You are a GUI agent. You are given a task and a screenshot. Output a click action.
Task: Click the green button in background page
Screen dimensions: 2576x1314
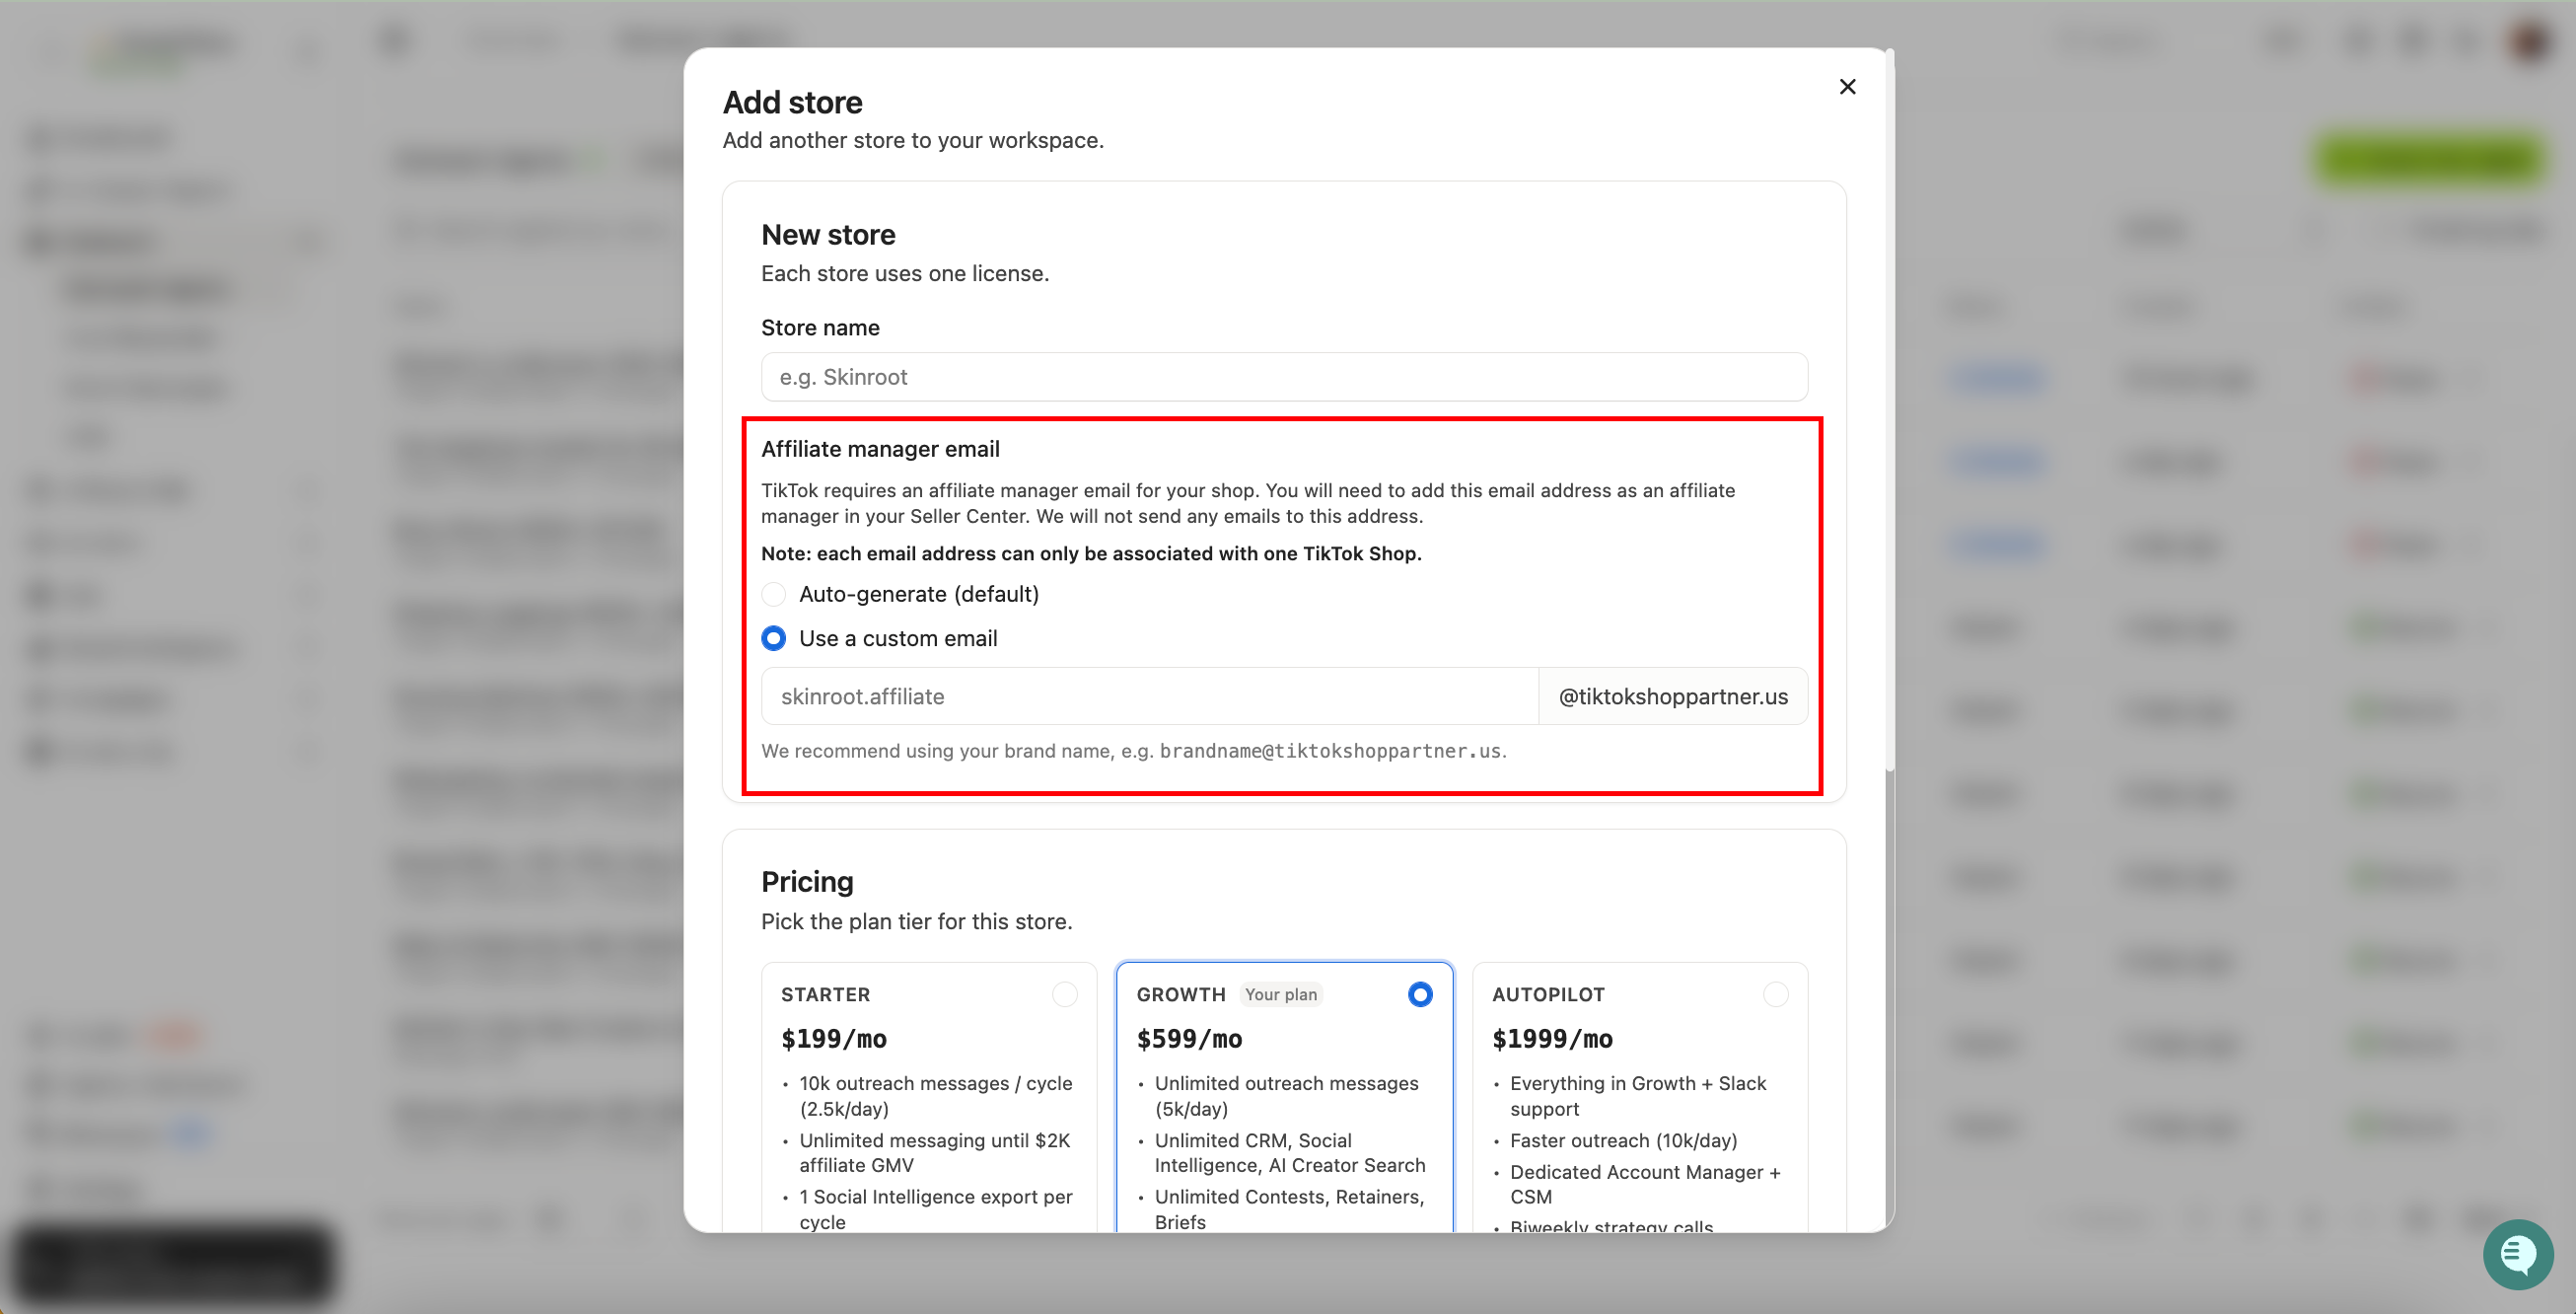pyautogui.click(x=2431, y=158)
